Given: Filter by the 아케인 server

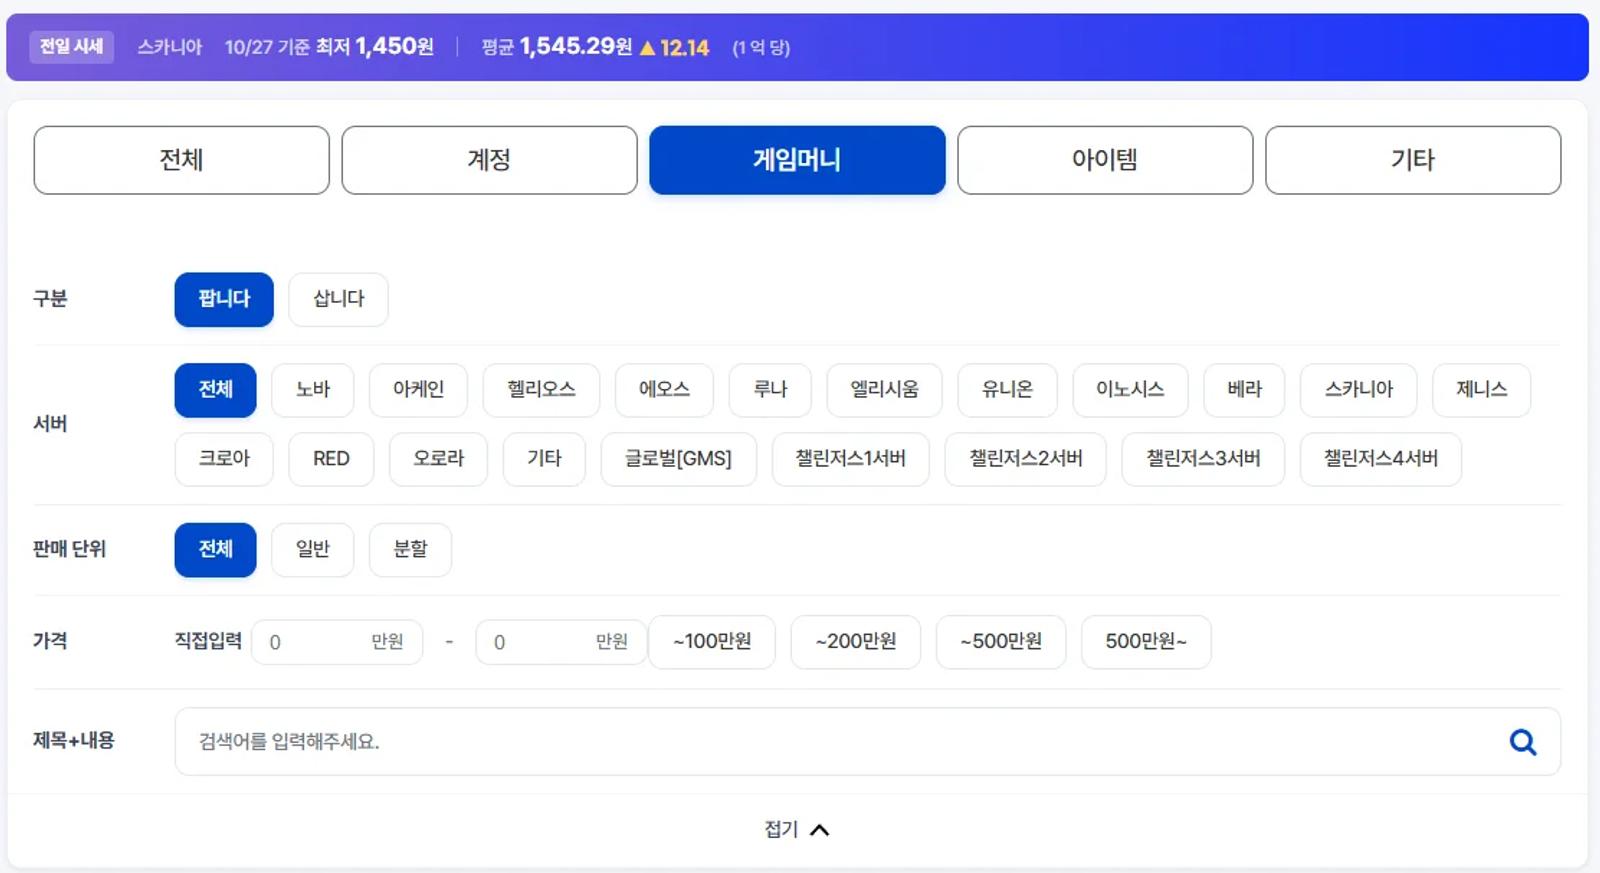Looking at the screenshot, I should click(x=418, y=390).
